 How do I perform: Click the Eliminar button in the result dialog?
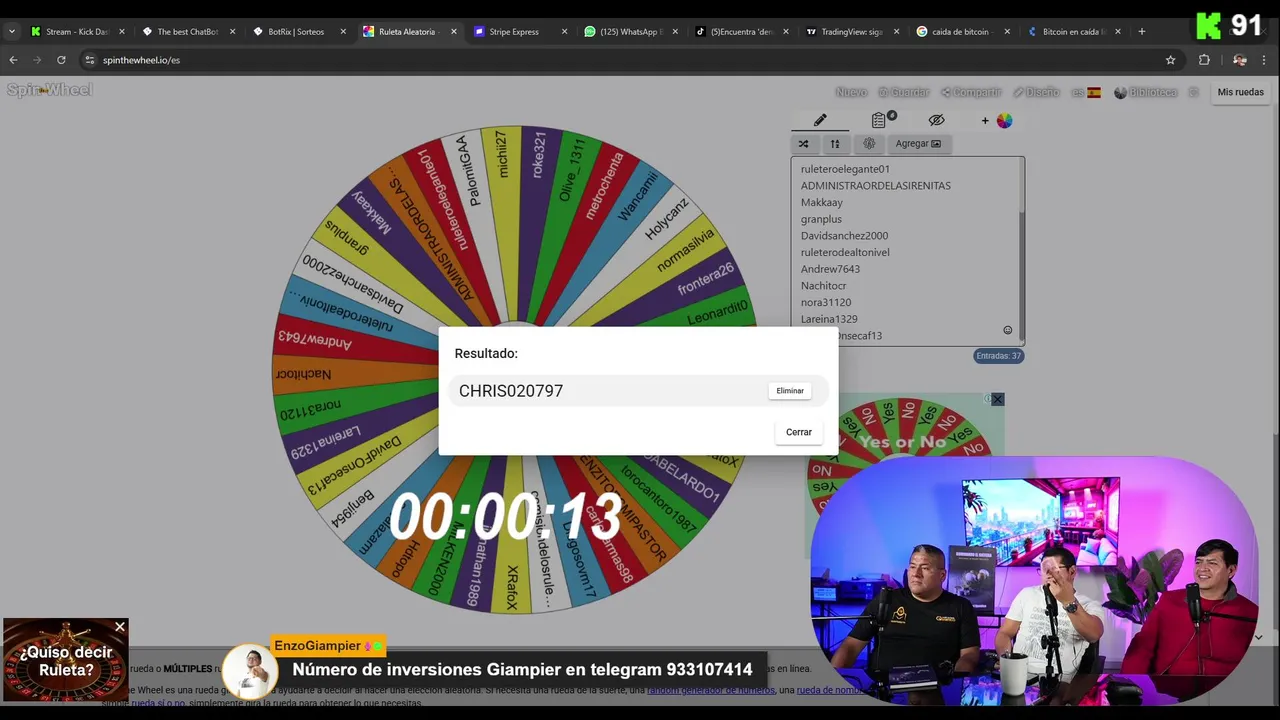(790, 391)
